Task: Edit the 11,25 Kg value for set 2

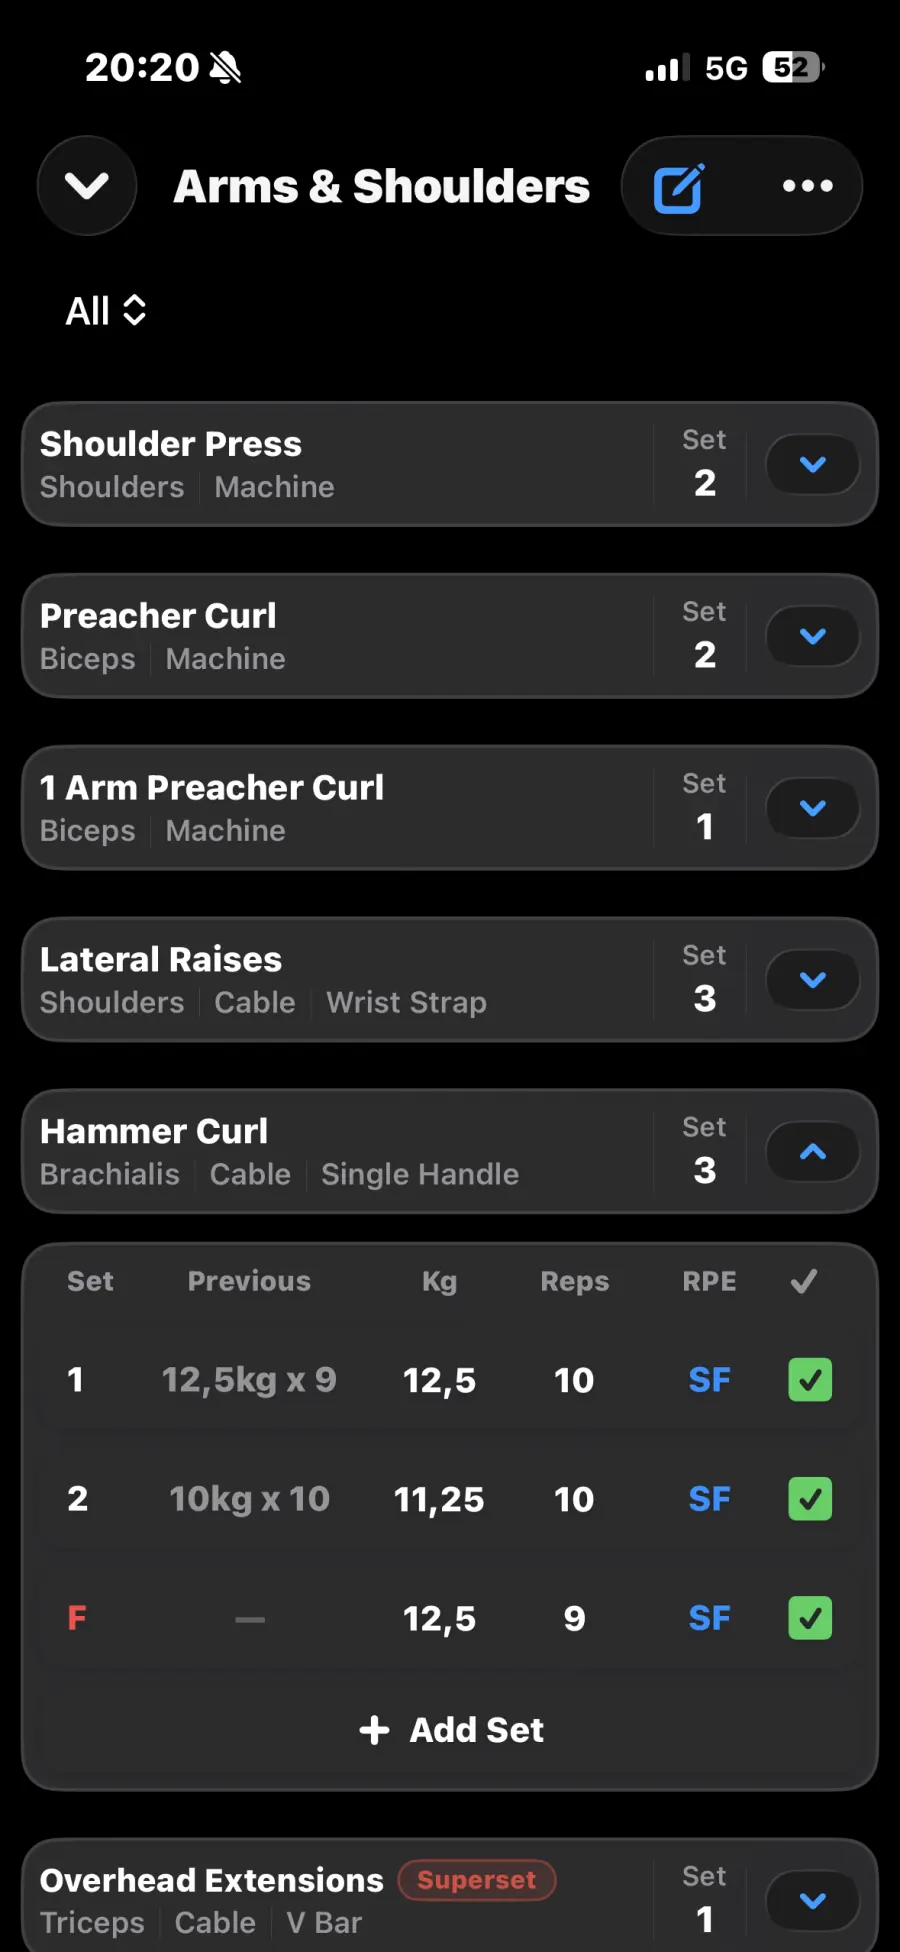Action: pyautogui.click(x=439, y=1499)
